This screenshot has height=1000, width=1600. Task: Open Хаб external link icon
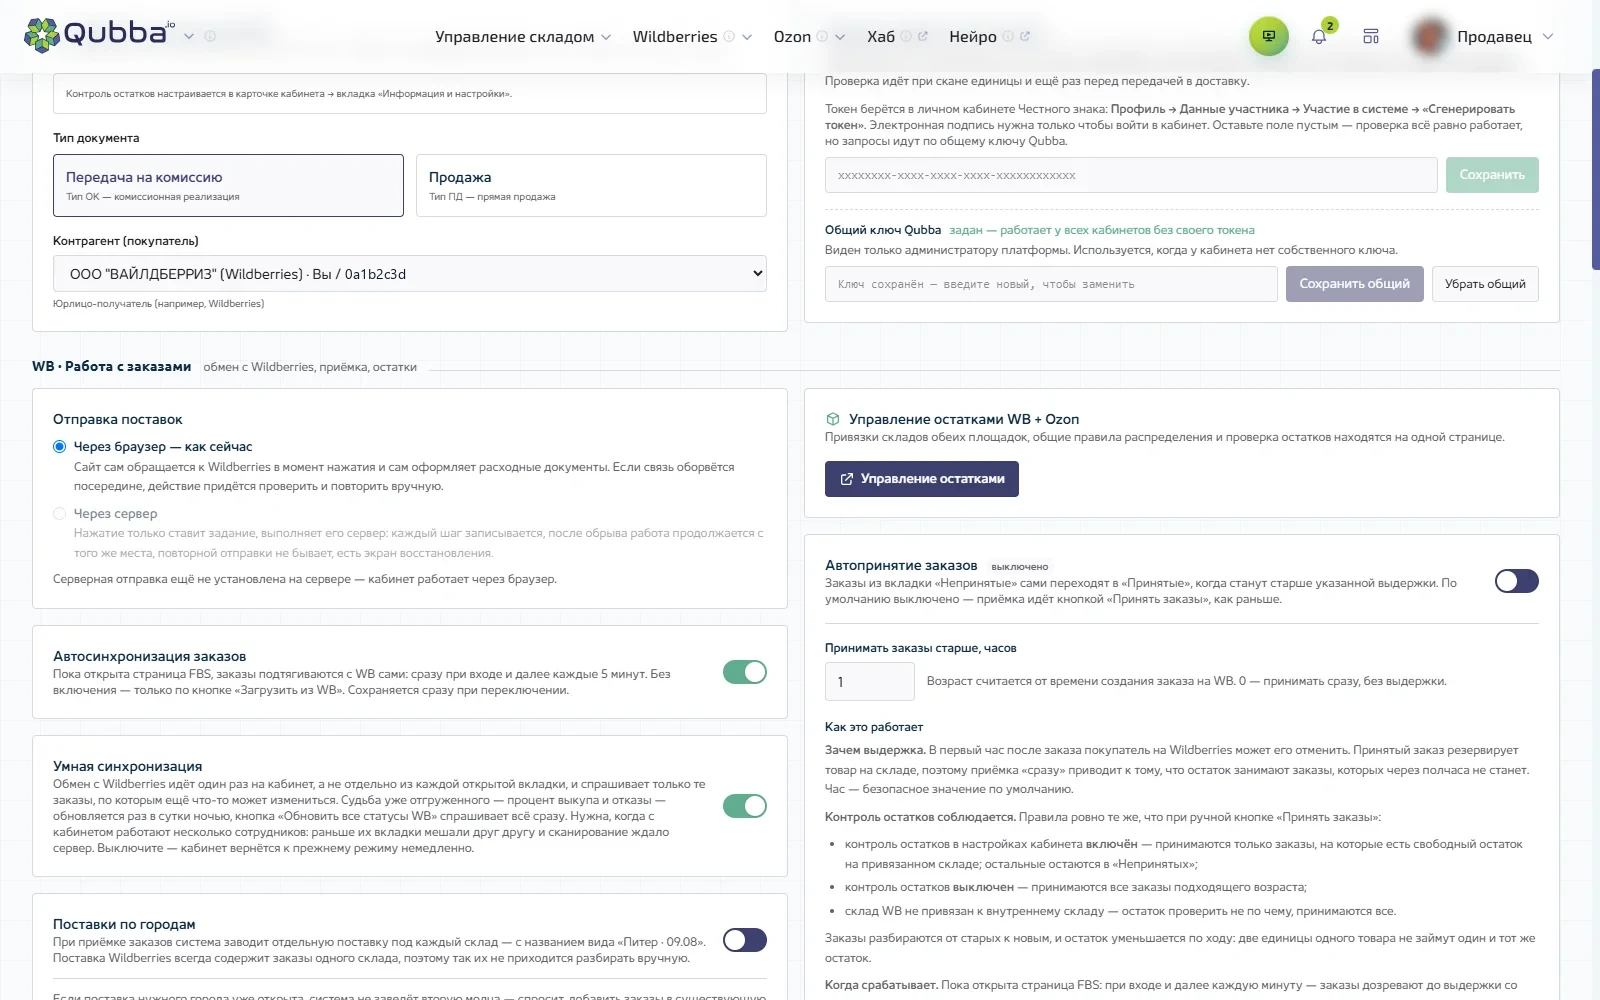(923, 36)
